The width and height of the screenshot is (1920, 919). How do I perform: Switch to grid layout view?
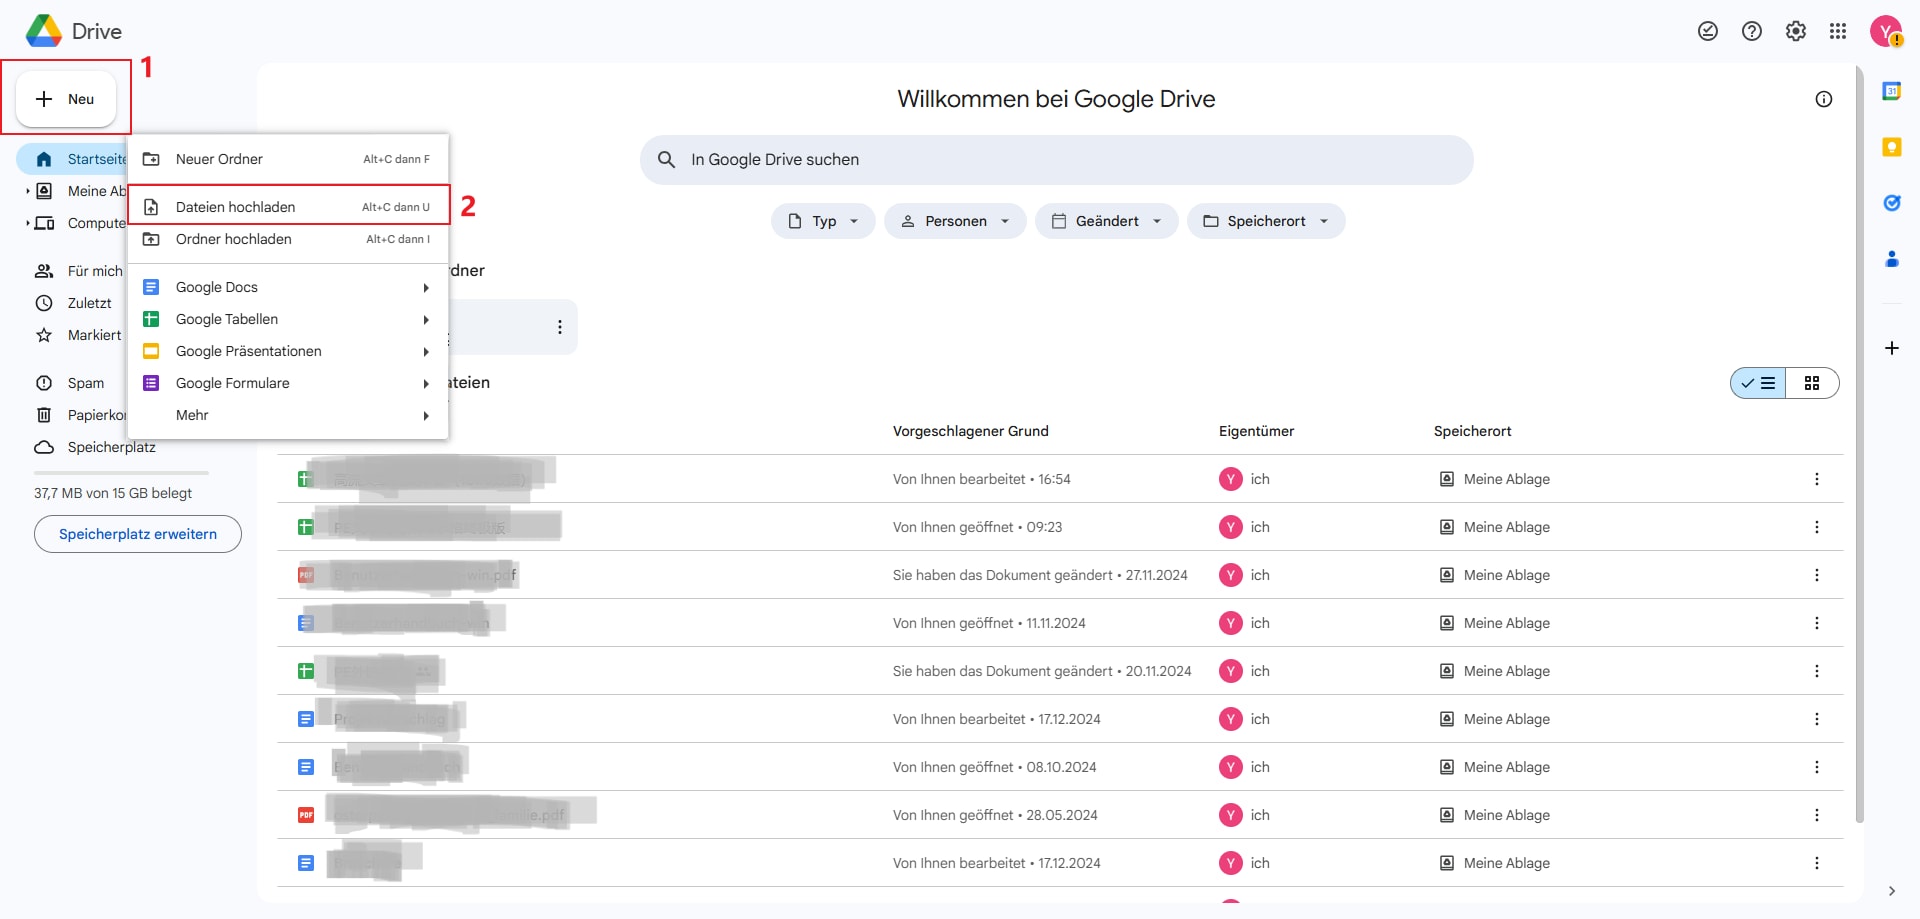coord(1812,383)
